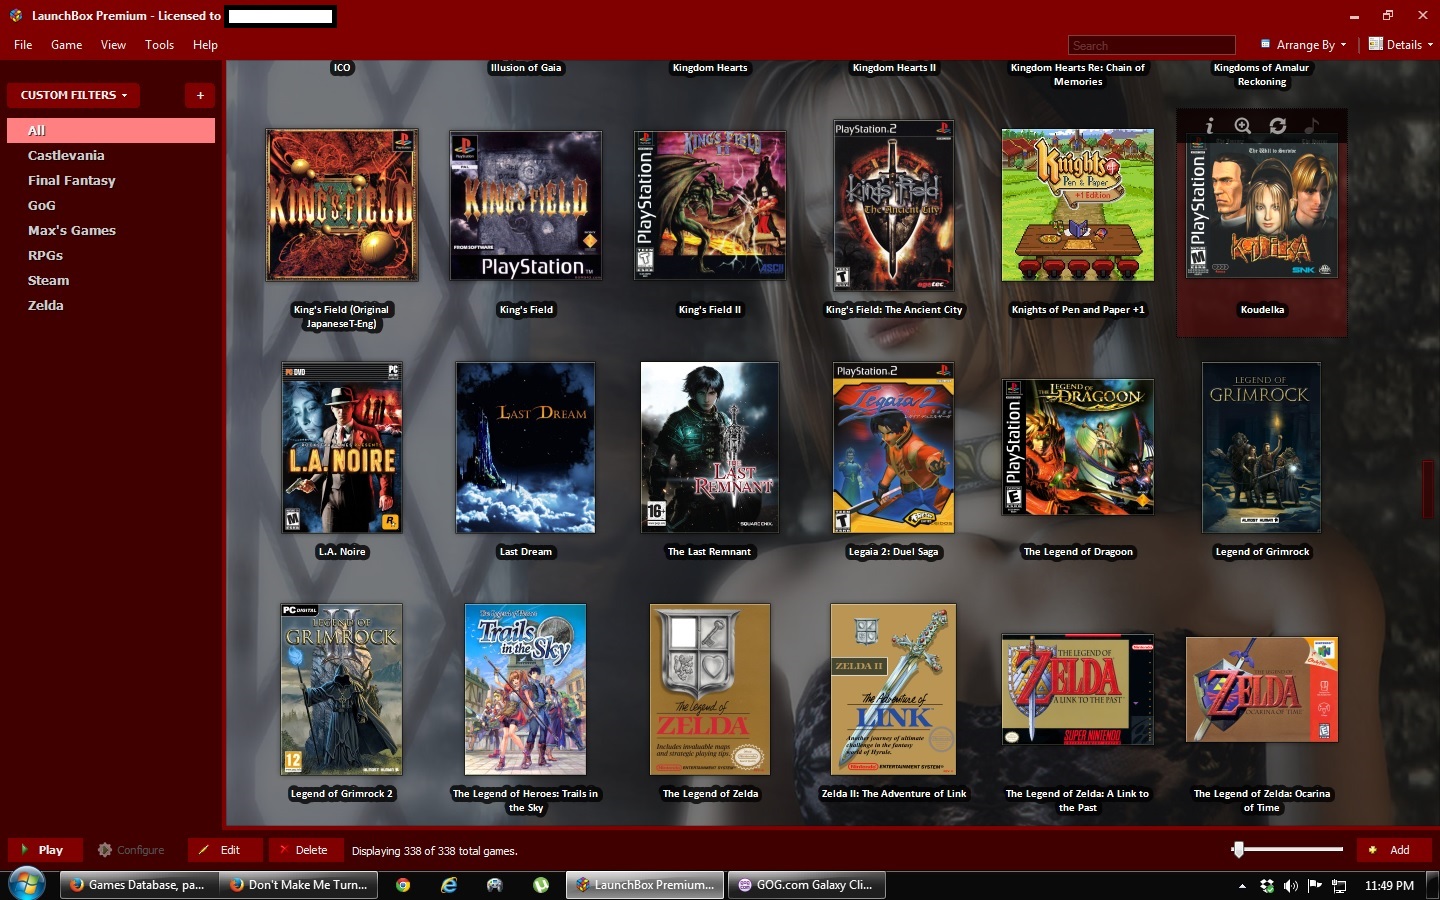Image resolution: width=1440 pixels, height=900 pixels.
Task: Select the Steam filter
Action: coord(111,281)
